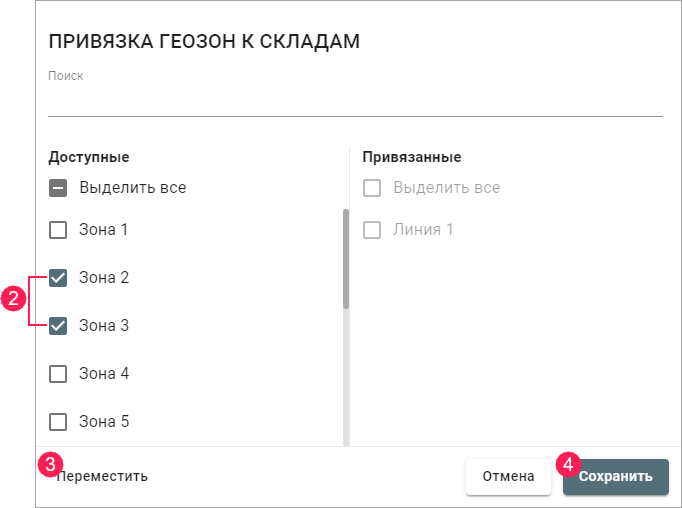Uncheck the Зона 3 checkbox

(58, 326)
